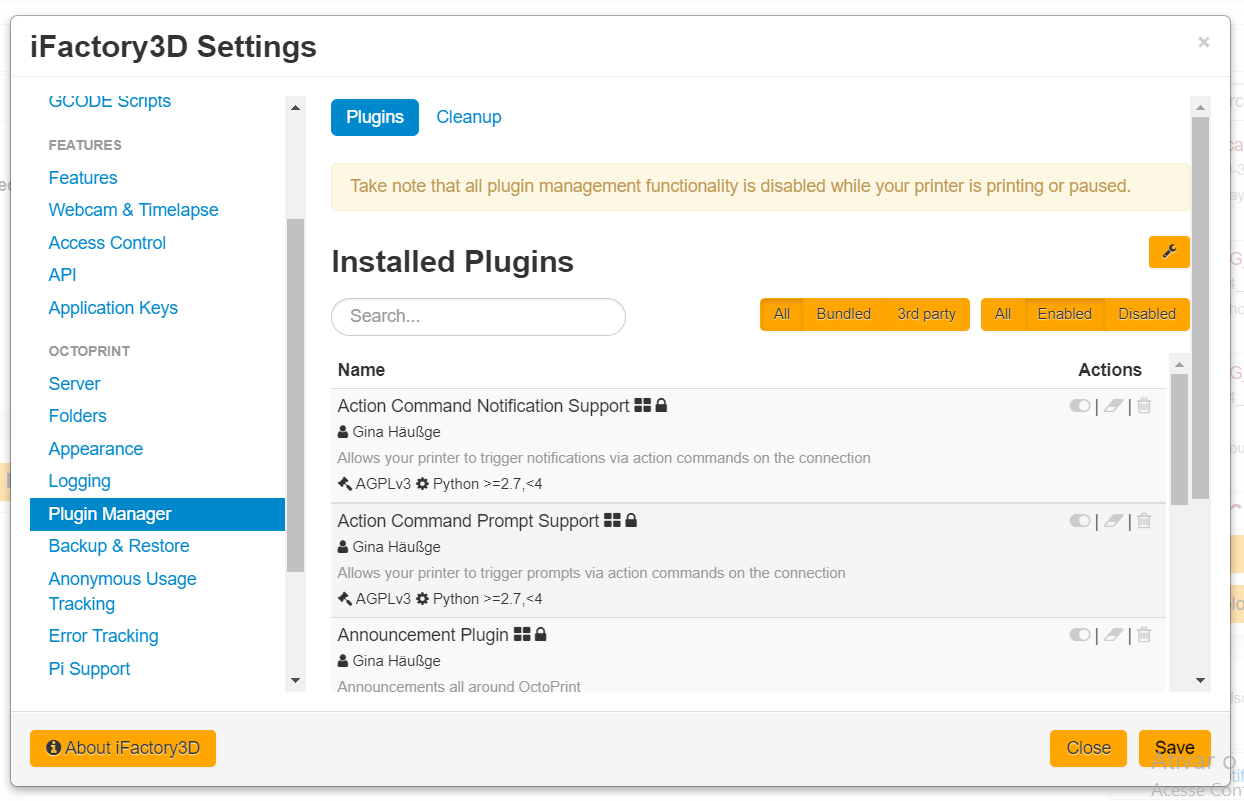Toggle Action Command Notification Support plugin
Image resolution: width=1244 pixels, height=801 pixels.
[1080, 406]
